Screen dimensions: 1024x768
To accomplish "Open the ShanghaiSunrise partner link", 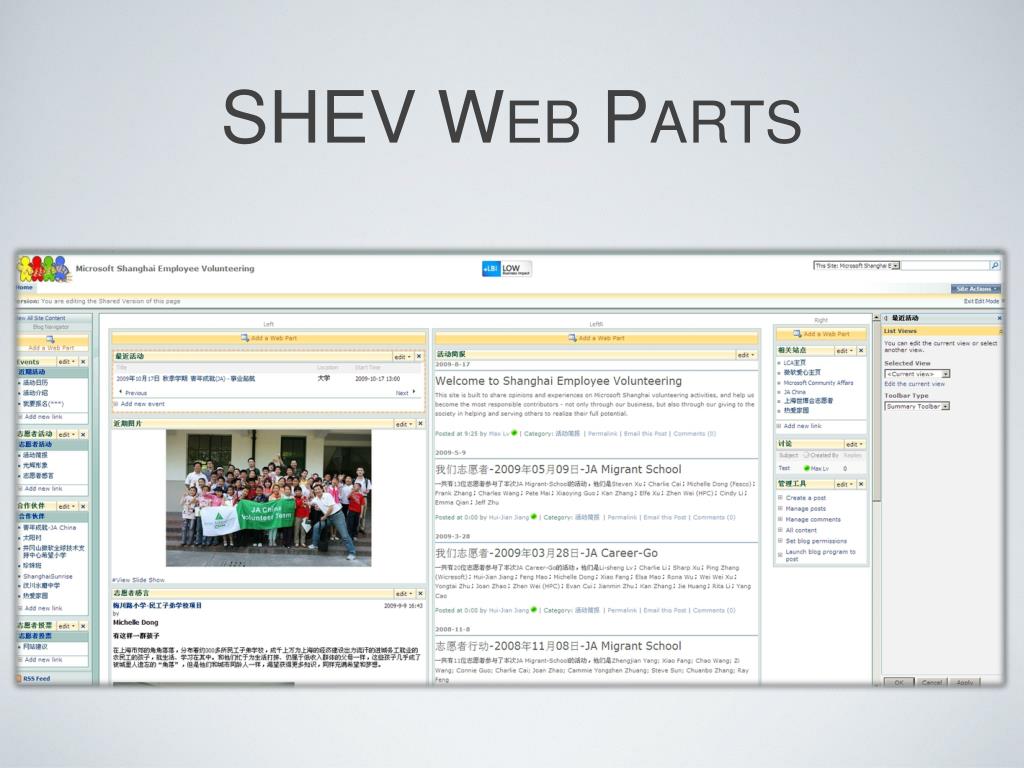I will point(48,577).
